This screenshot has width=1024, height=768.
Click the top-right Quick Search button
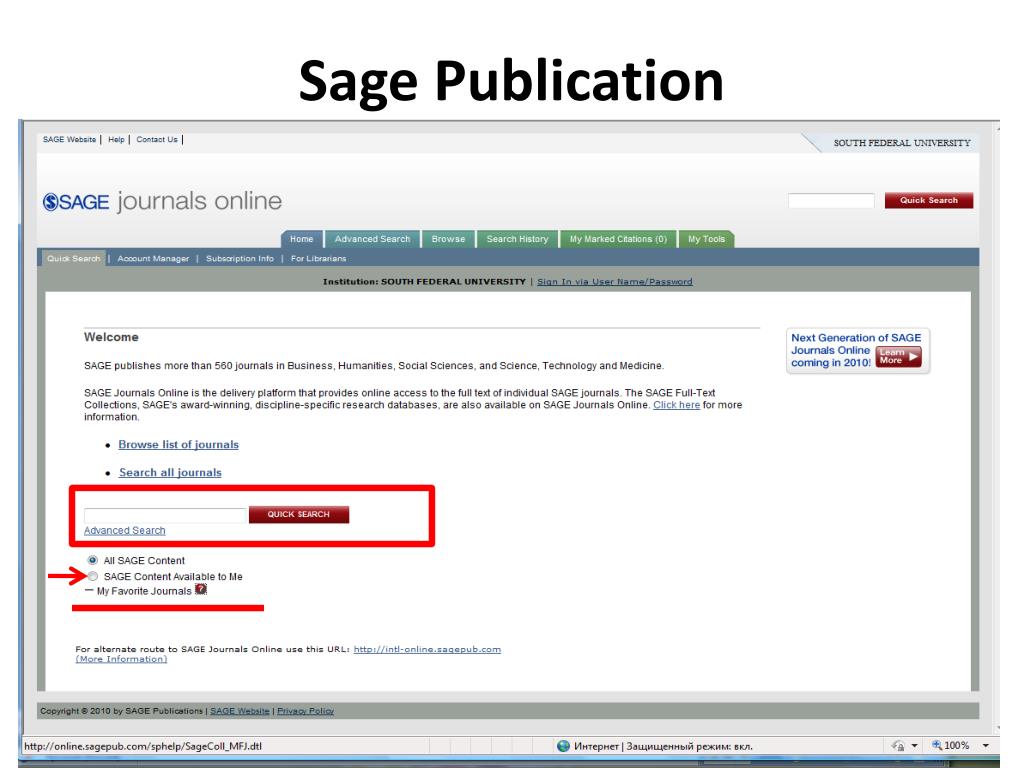(929, 200)
